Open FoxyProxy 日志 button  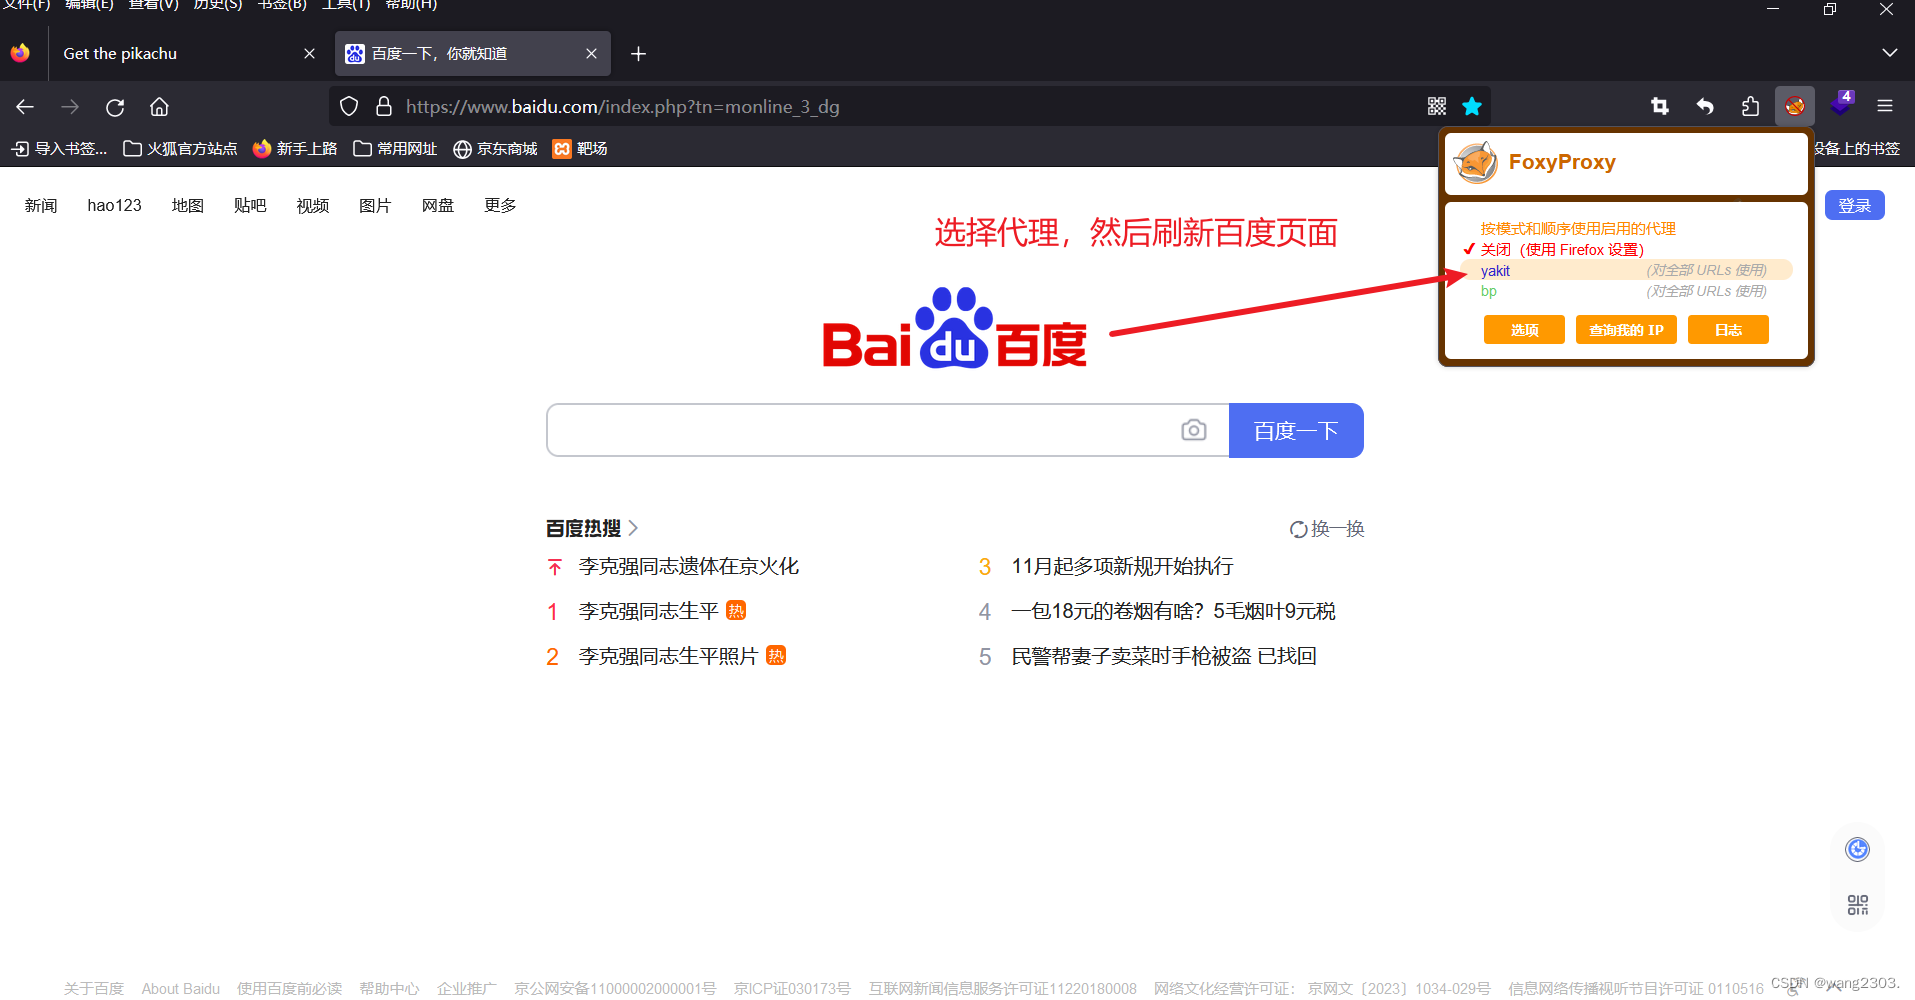pos(1728,330)
